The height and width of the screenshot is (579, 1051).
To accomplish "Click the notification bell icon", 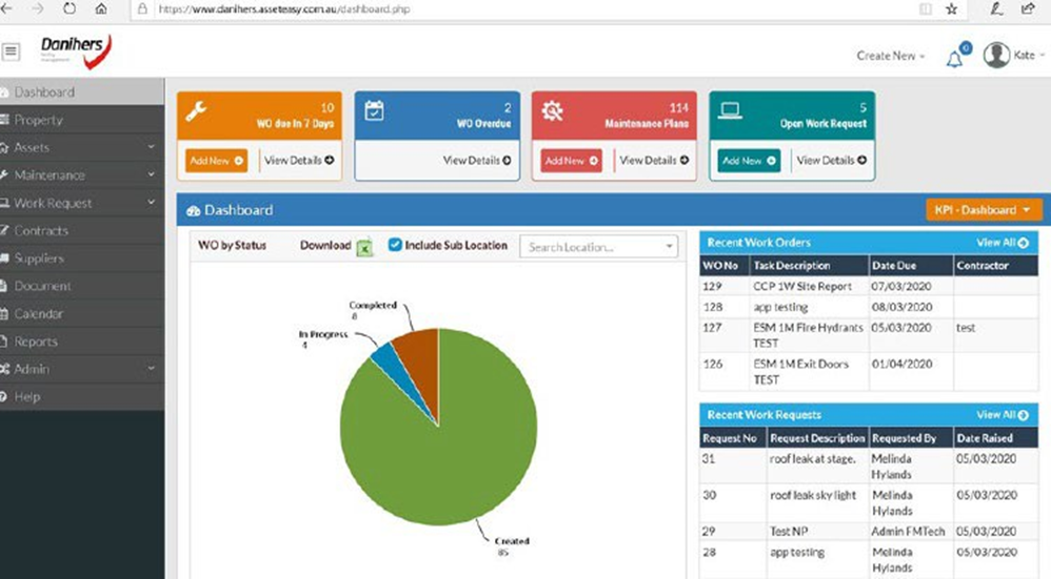I will 955,57.
